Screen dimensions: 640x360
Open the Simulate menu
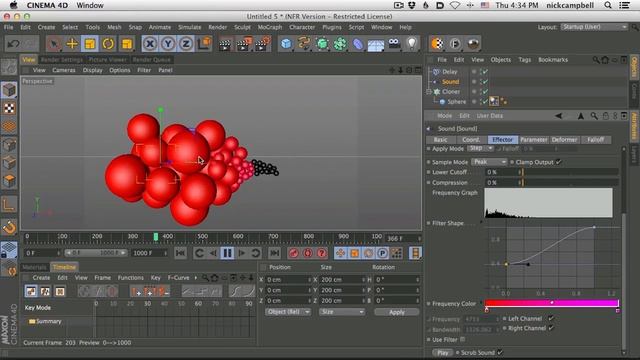(x=189, y=27)
